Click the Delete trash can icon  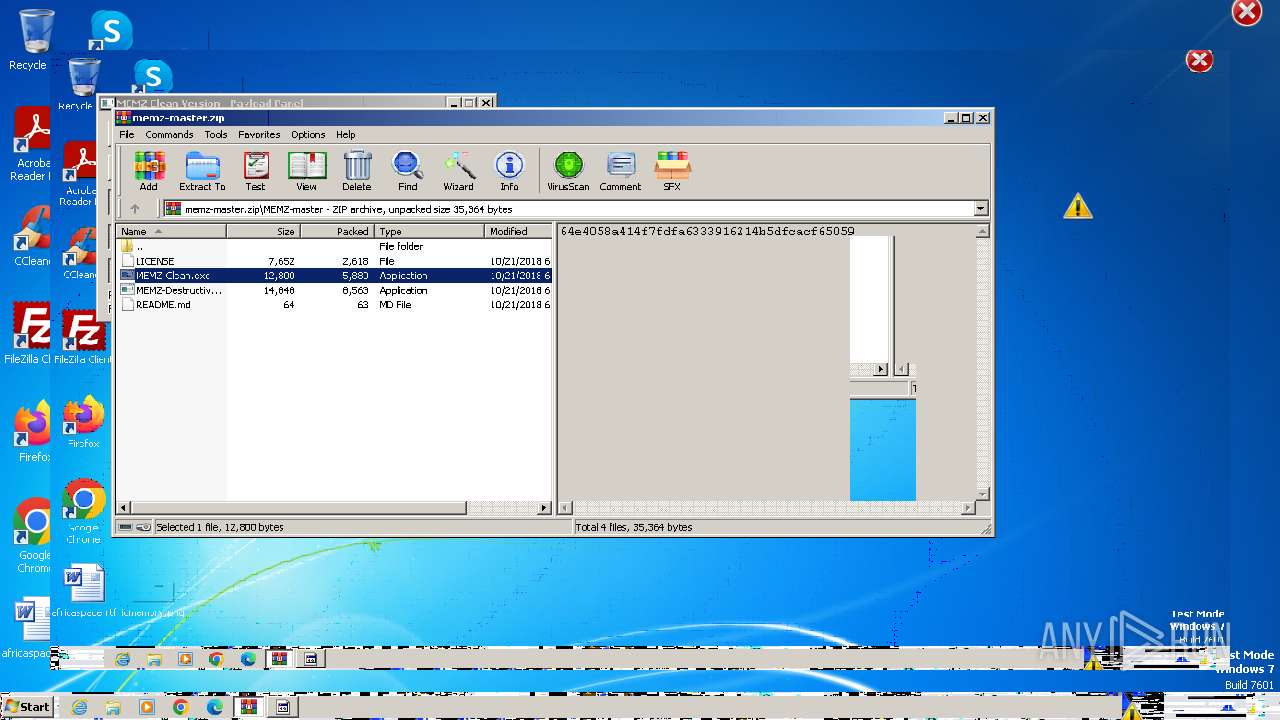[357, 170]
